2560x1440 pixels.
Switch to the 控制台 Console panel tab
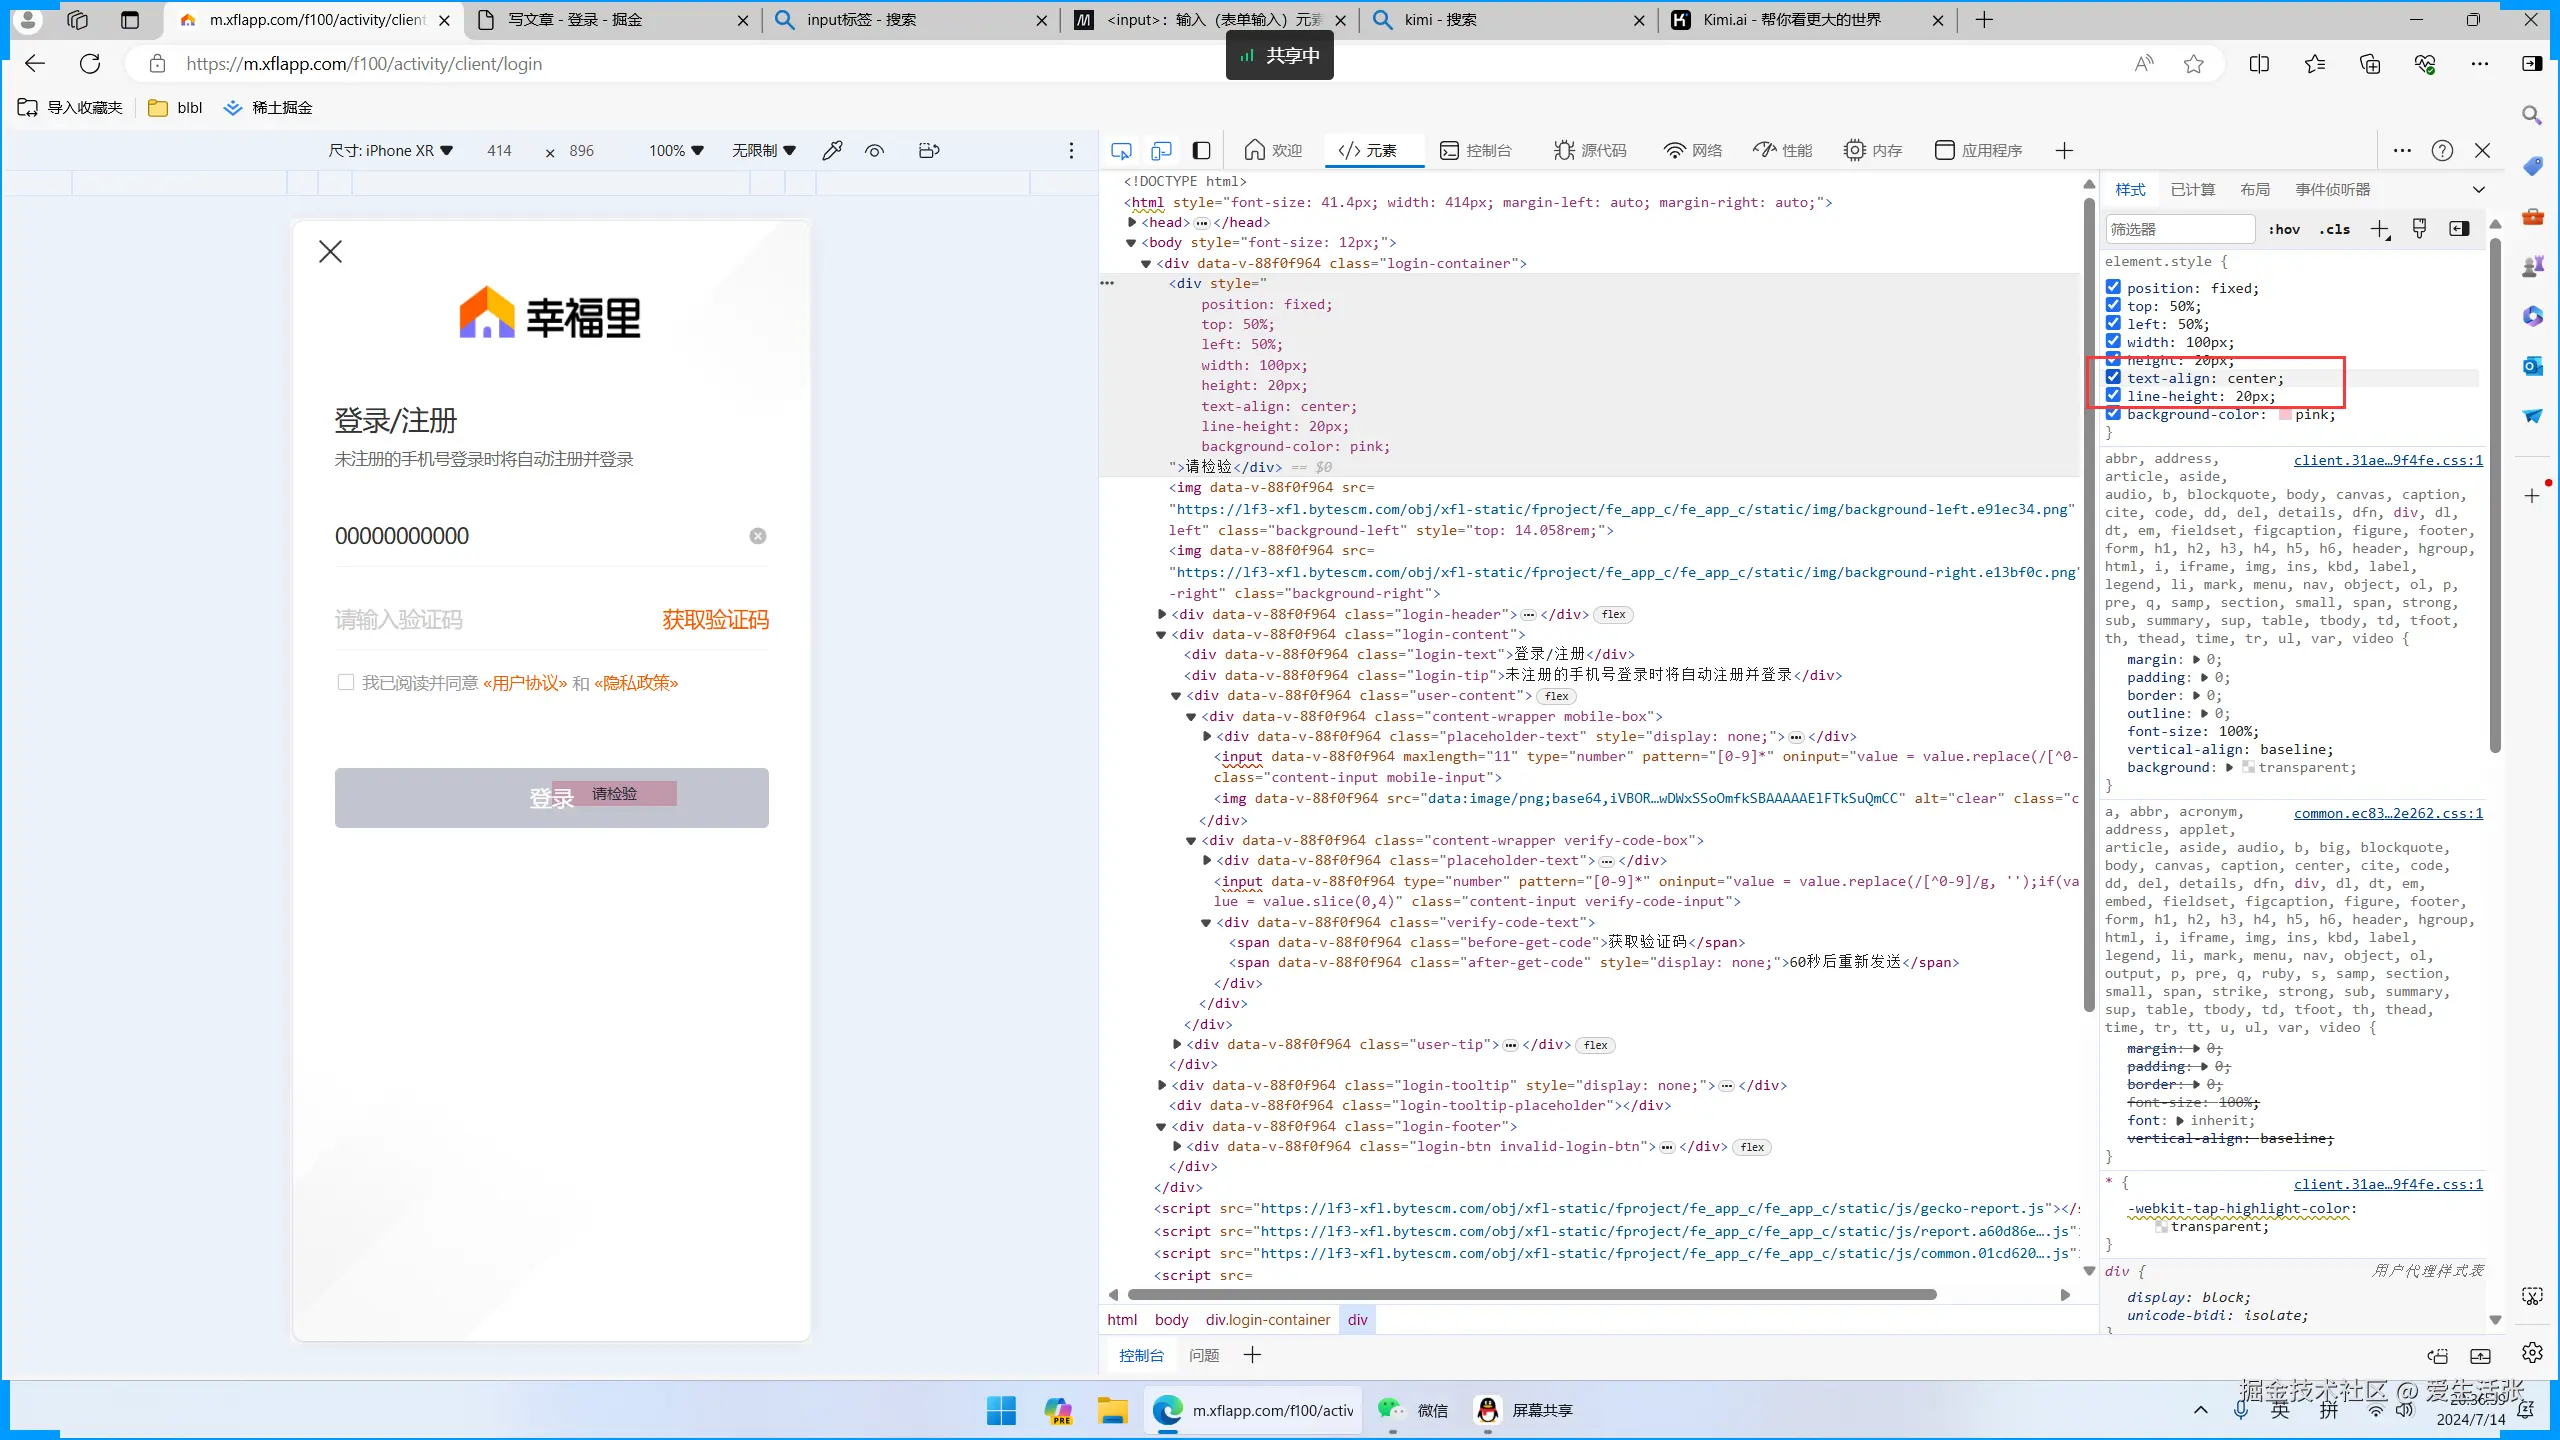1476,150
